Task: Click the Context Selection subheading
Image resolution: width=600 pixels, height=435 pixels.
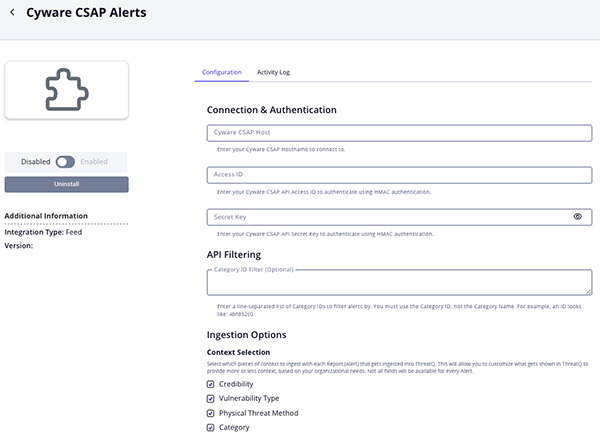Action: coord(238,352)
